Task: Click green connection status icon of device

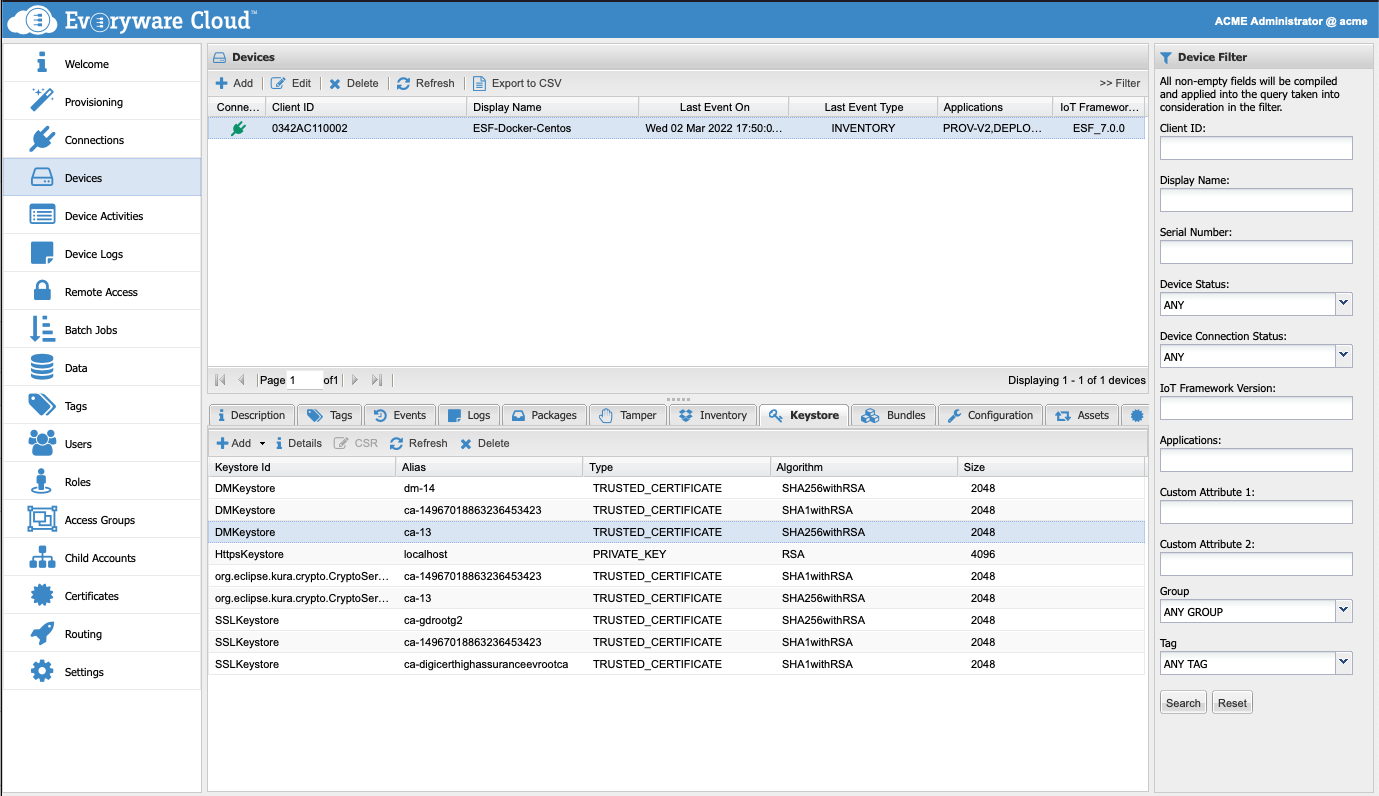Action: 238,128
